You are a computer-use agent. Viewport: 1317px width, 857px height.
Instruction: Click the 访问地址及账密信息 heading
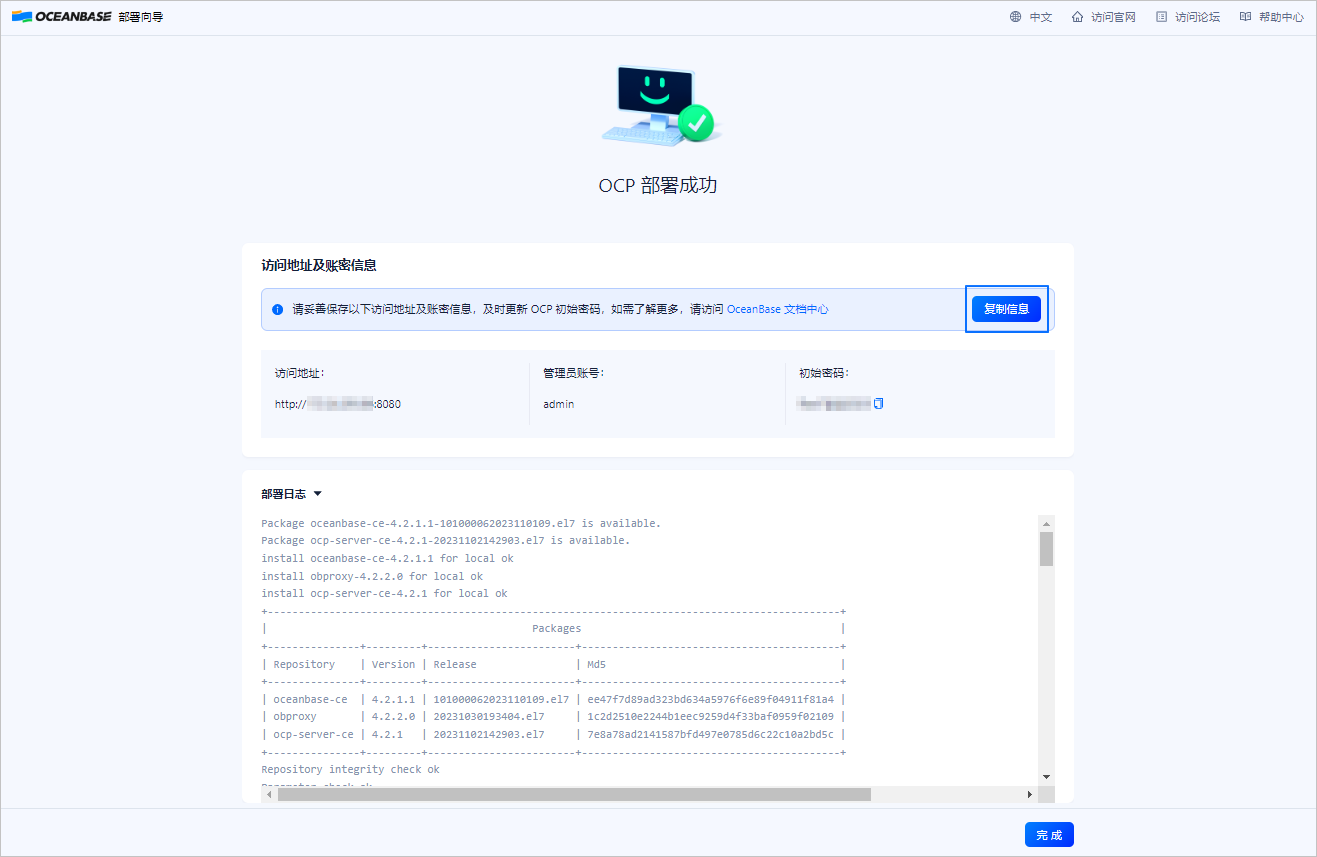pos(319,266)
